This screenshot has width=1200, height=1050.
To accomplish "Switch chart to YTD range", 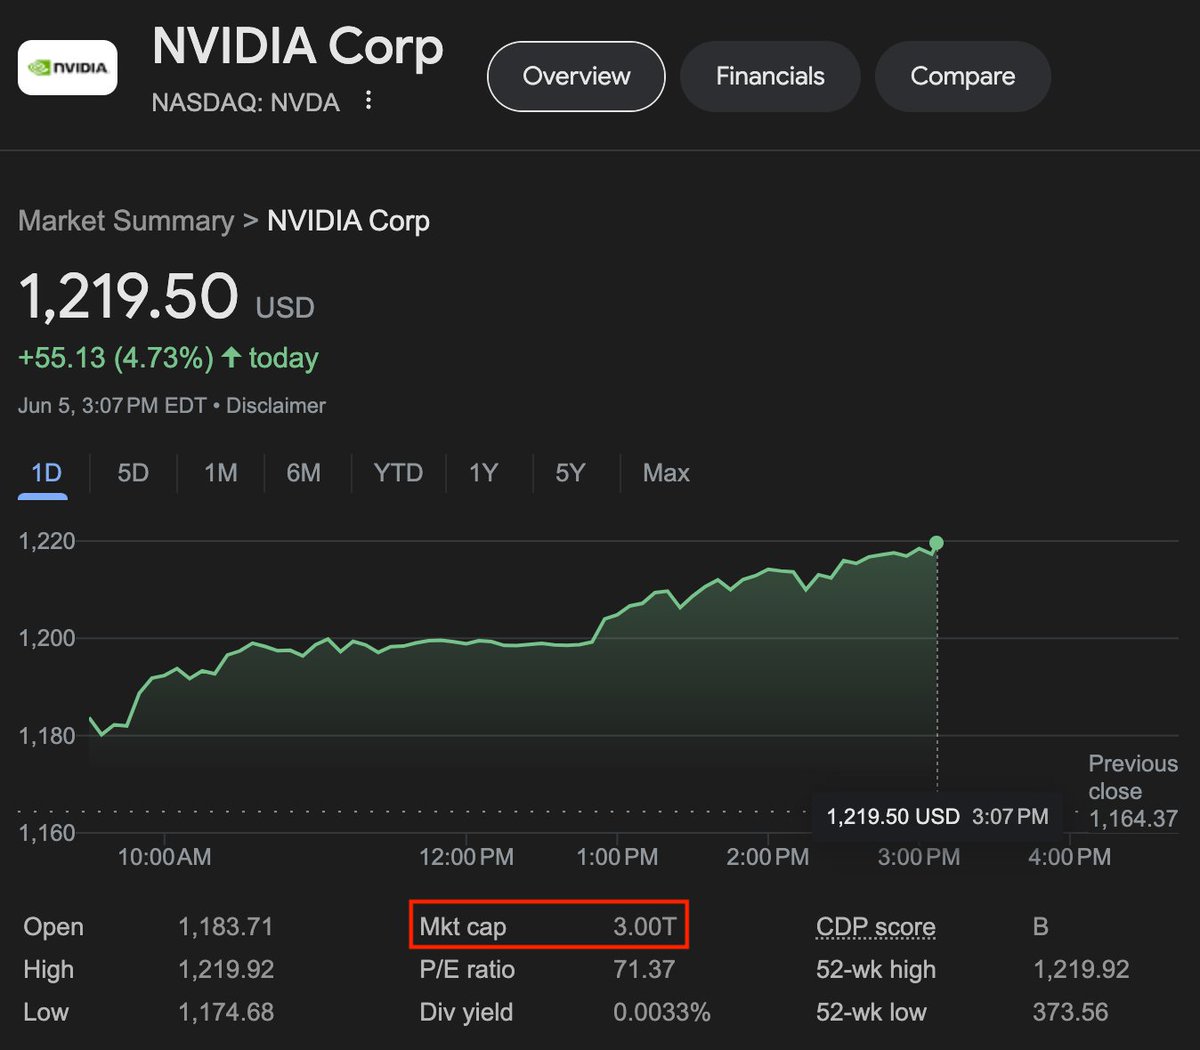I will pyautogui.click(x=398, y=473).
